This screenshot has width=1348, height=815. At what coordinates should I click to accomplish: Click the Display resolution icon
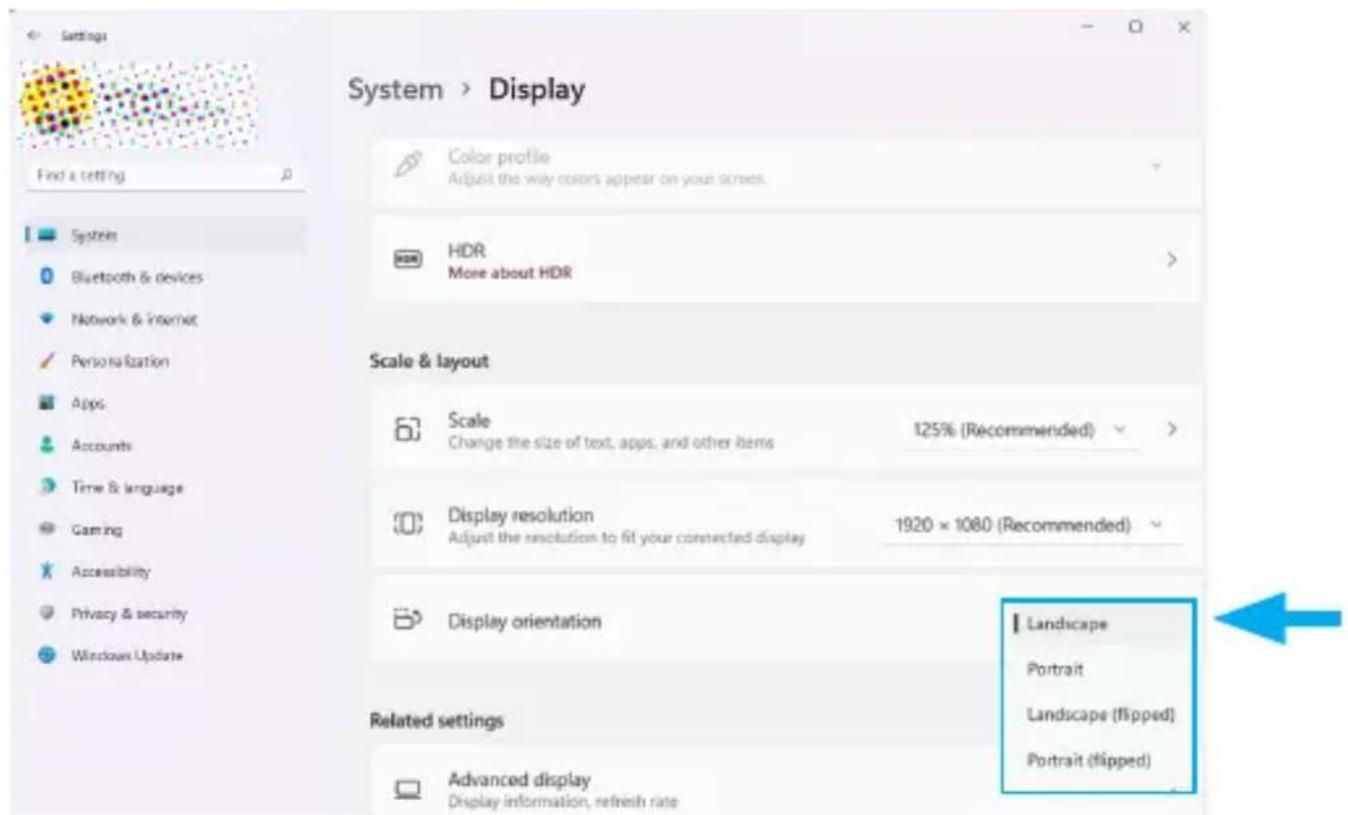click(408, 524)
